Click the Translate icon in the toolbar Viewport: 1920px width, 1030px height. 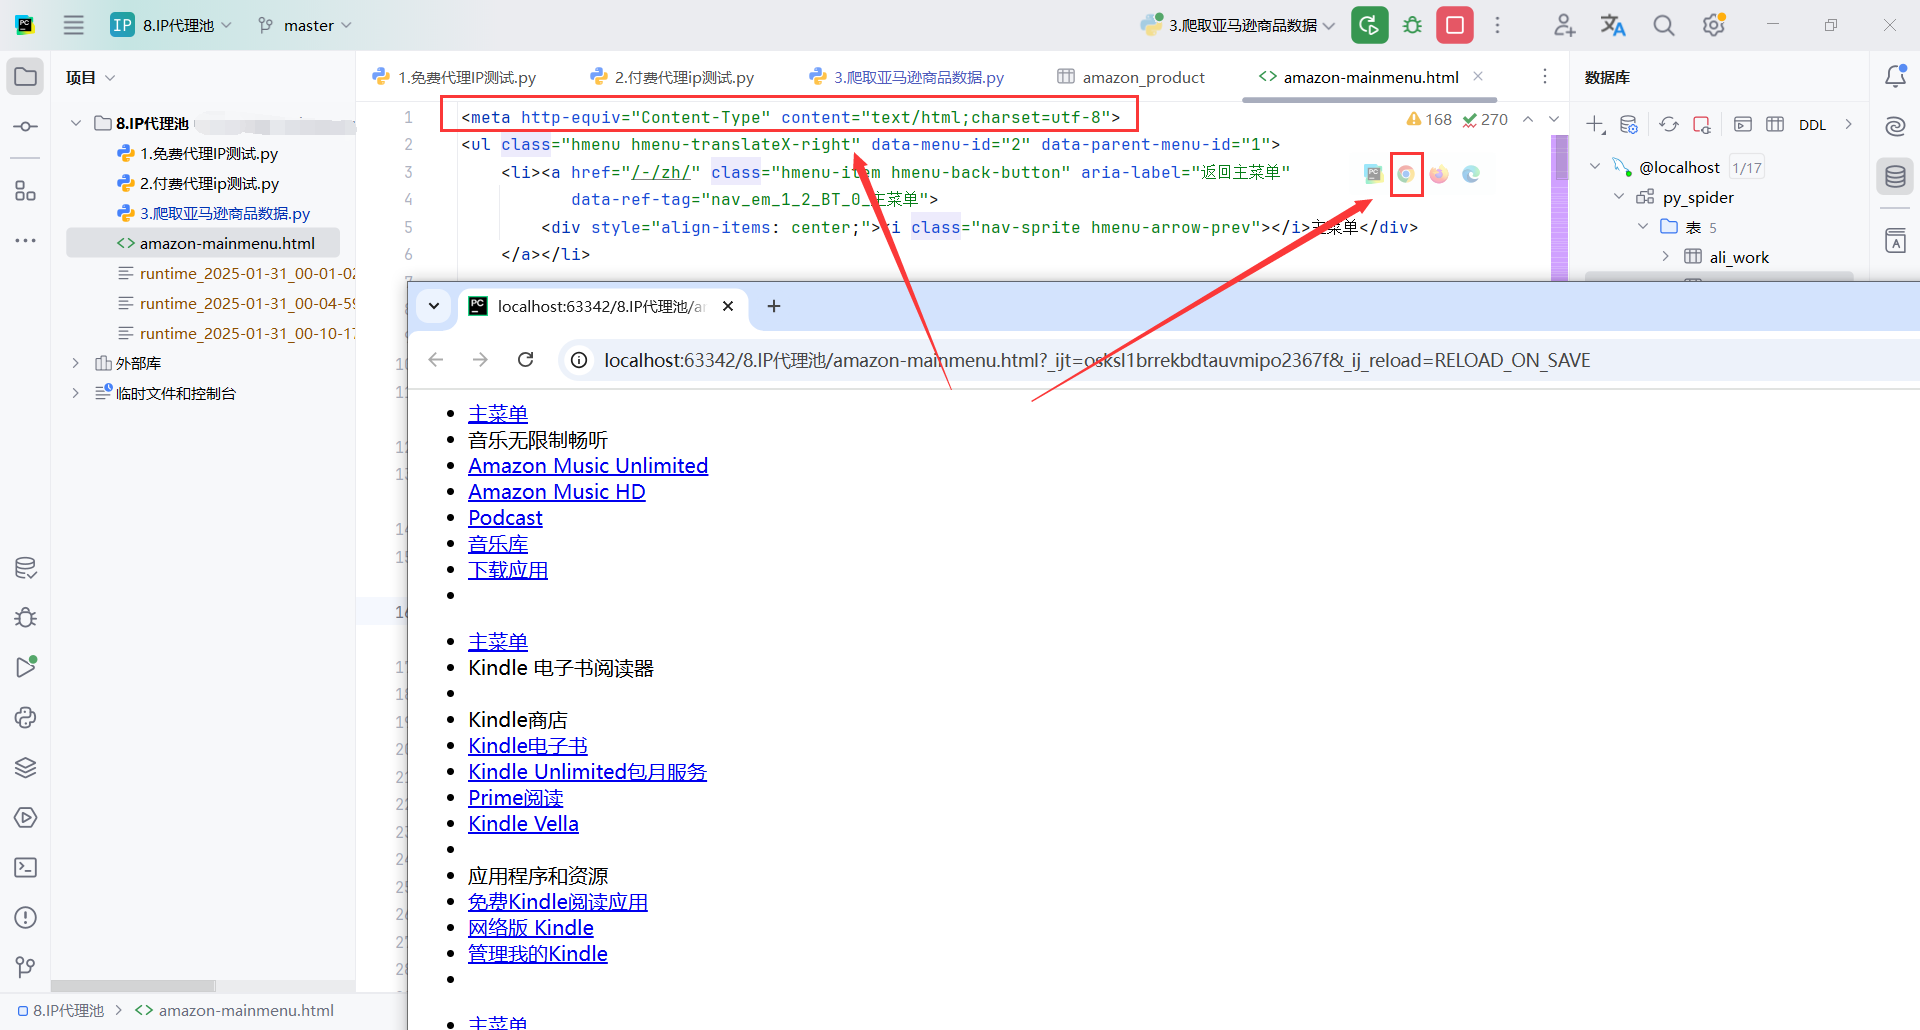(1613, 25)
